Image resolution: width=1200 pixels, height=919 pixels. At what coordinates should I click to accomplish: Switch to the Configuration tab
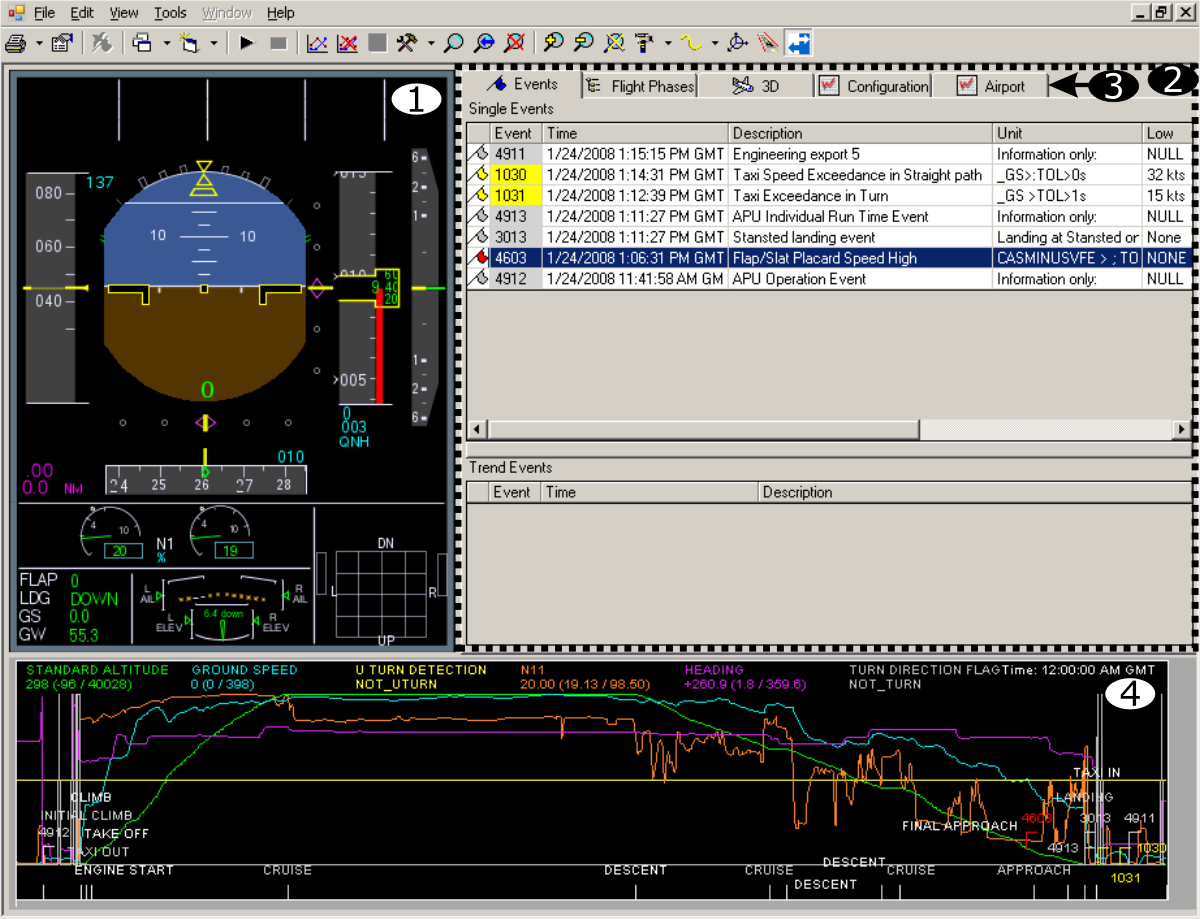click(x=873, y=86)
